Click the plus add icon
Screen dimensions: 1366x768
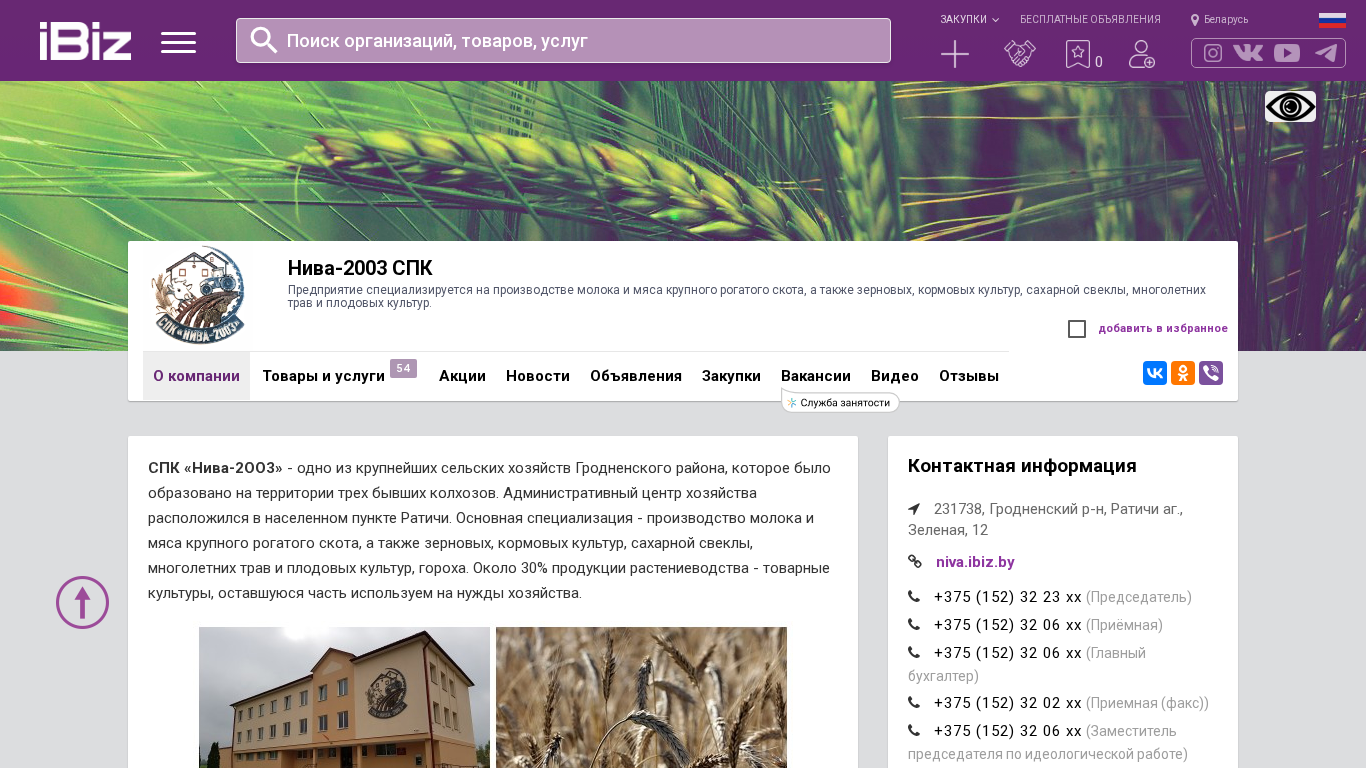[x=955, y=54]
